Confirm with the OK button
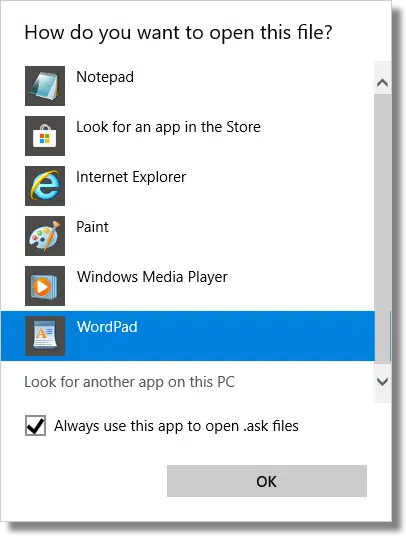The width and height of the screenshot is (406, 536). (x=267, y=481)
